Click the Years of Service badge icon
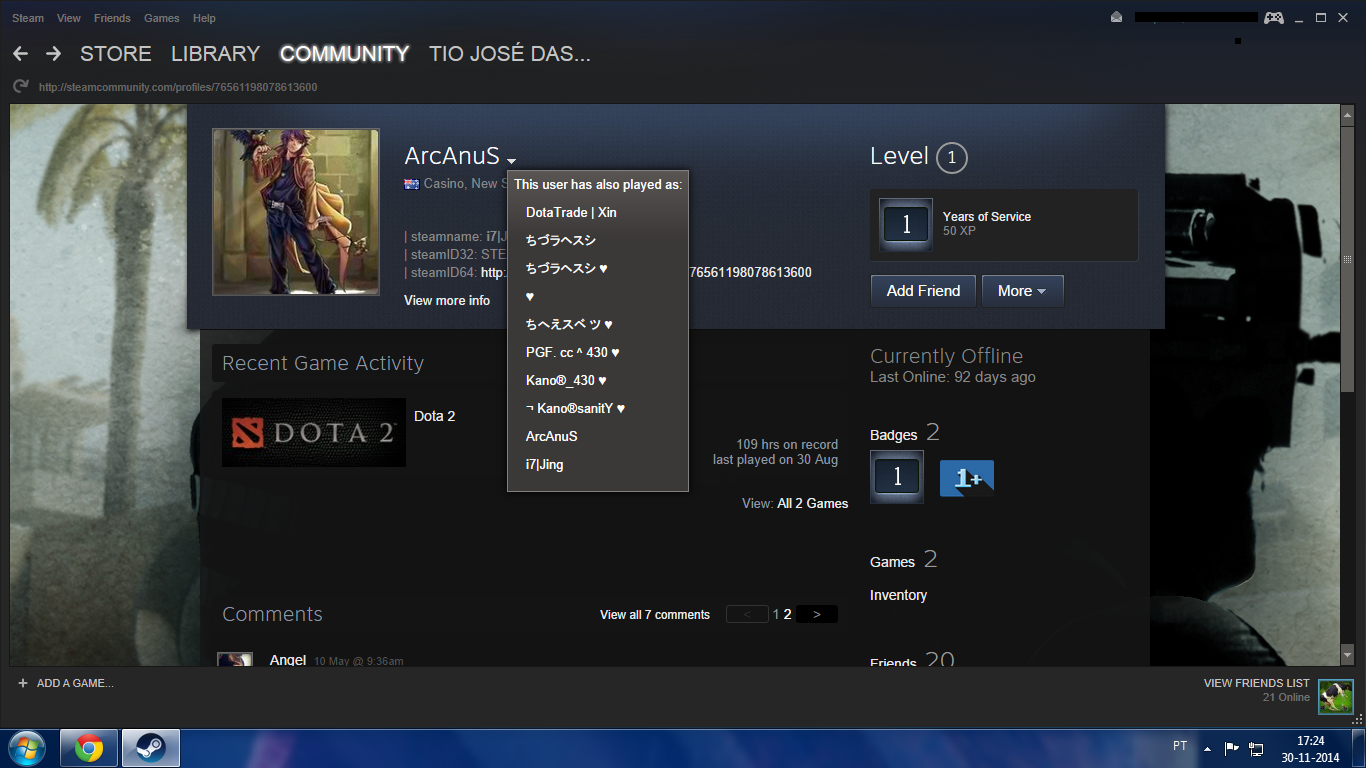 [x=906, y=224]
